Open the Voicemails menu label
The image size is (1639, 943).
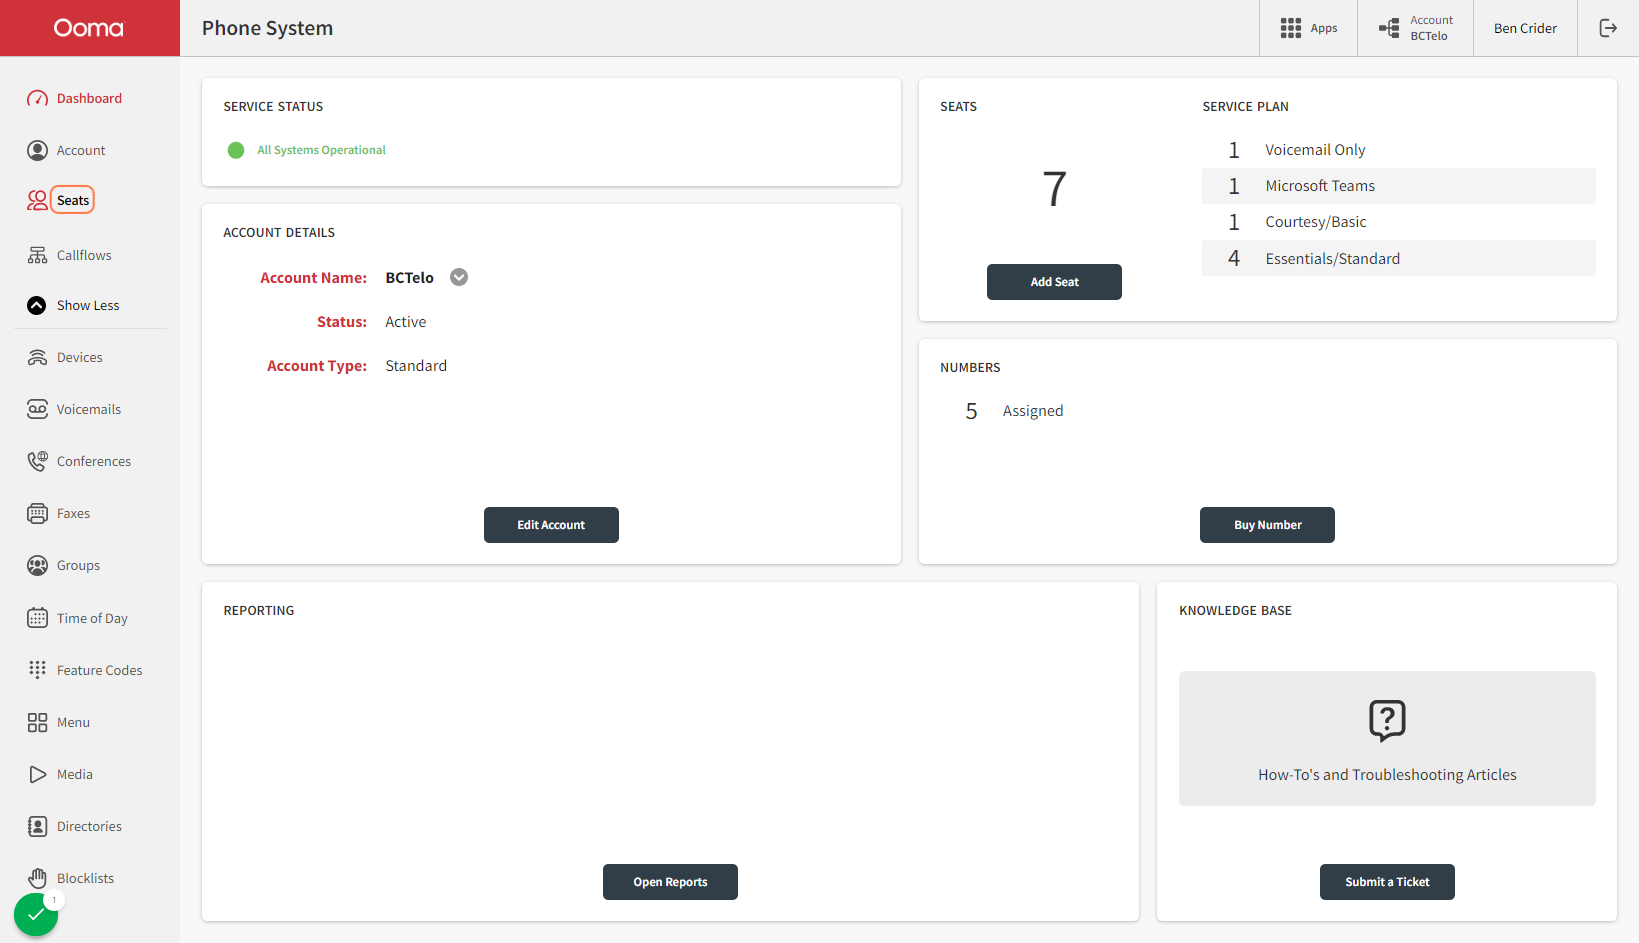[x=89, y=409]
